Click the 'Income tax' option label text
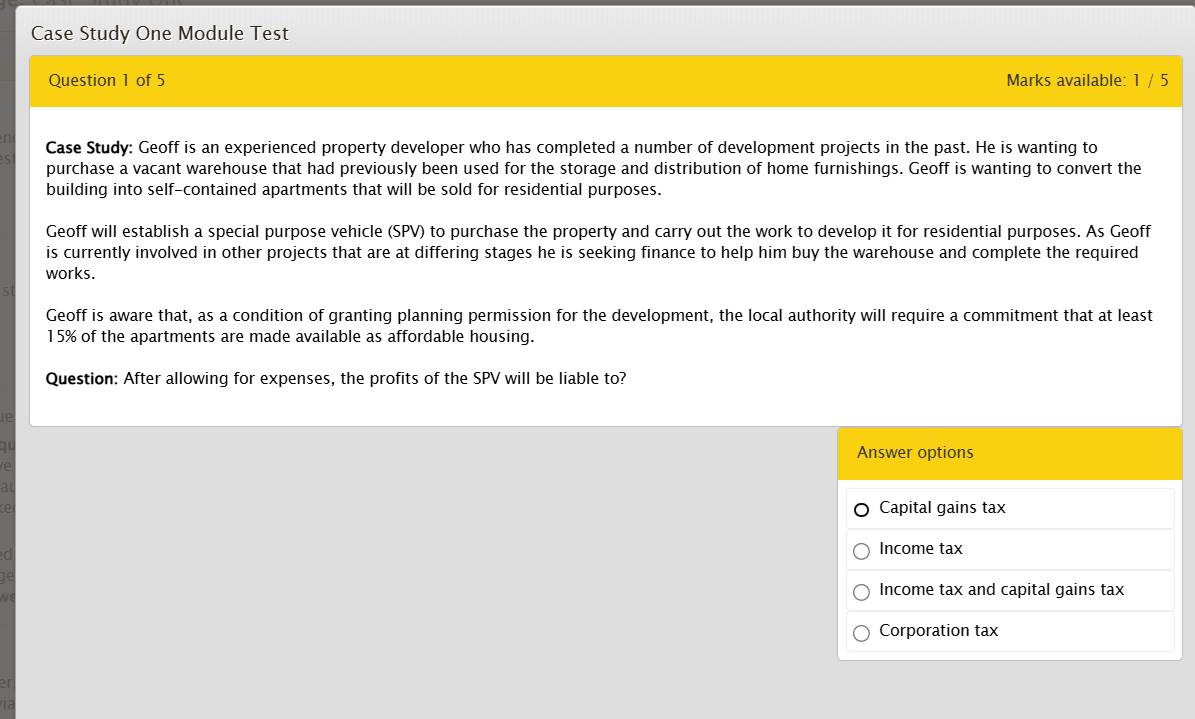Screen dimensions: 1195x719 [x=920, y=549]
